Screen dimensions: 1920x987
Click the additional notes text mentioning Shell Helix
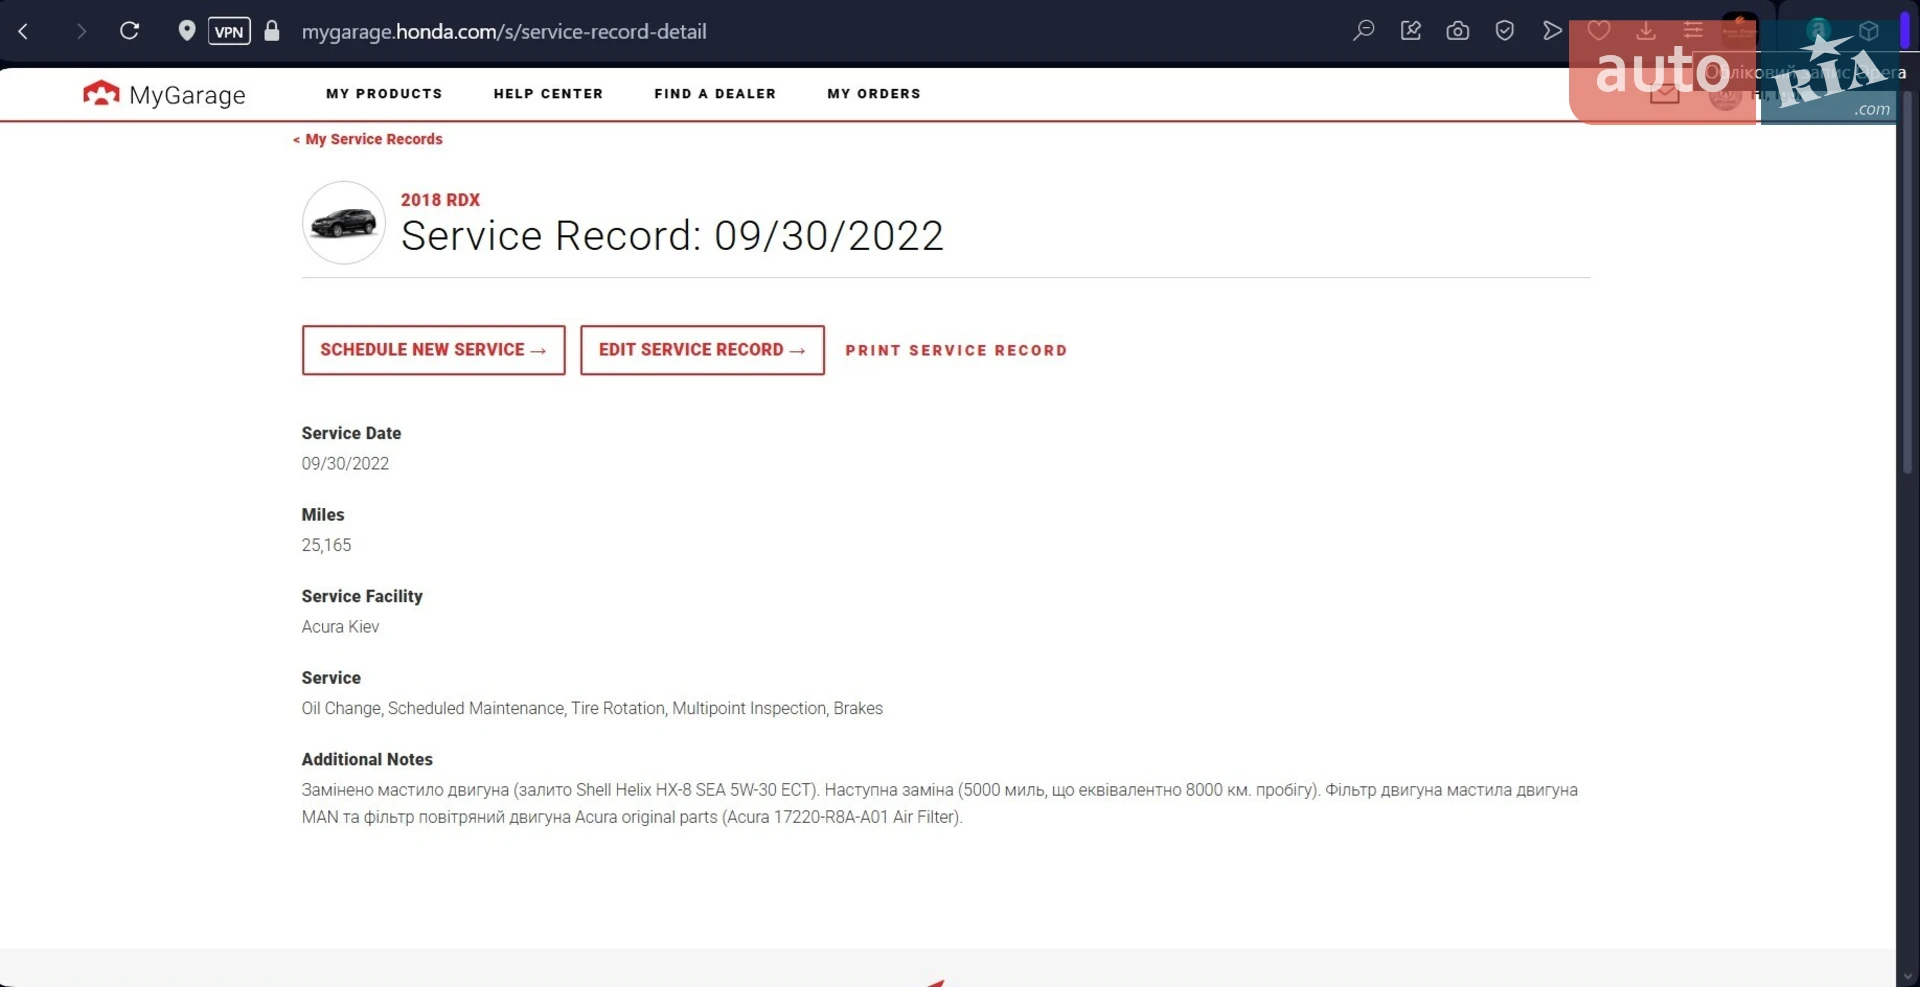coord(940,803)
